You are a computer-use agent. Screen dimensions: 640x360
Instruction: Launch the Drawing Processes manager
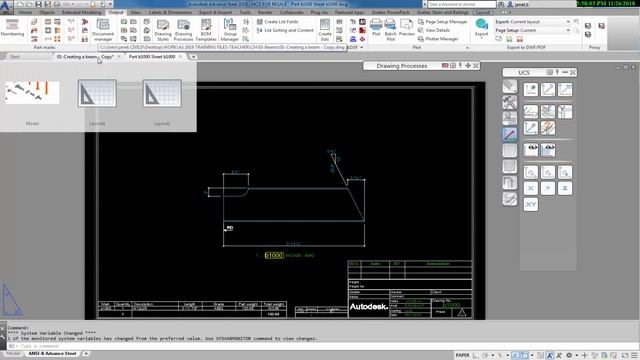pyautogui.click(x=183, y=30)
